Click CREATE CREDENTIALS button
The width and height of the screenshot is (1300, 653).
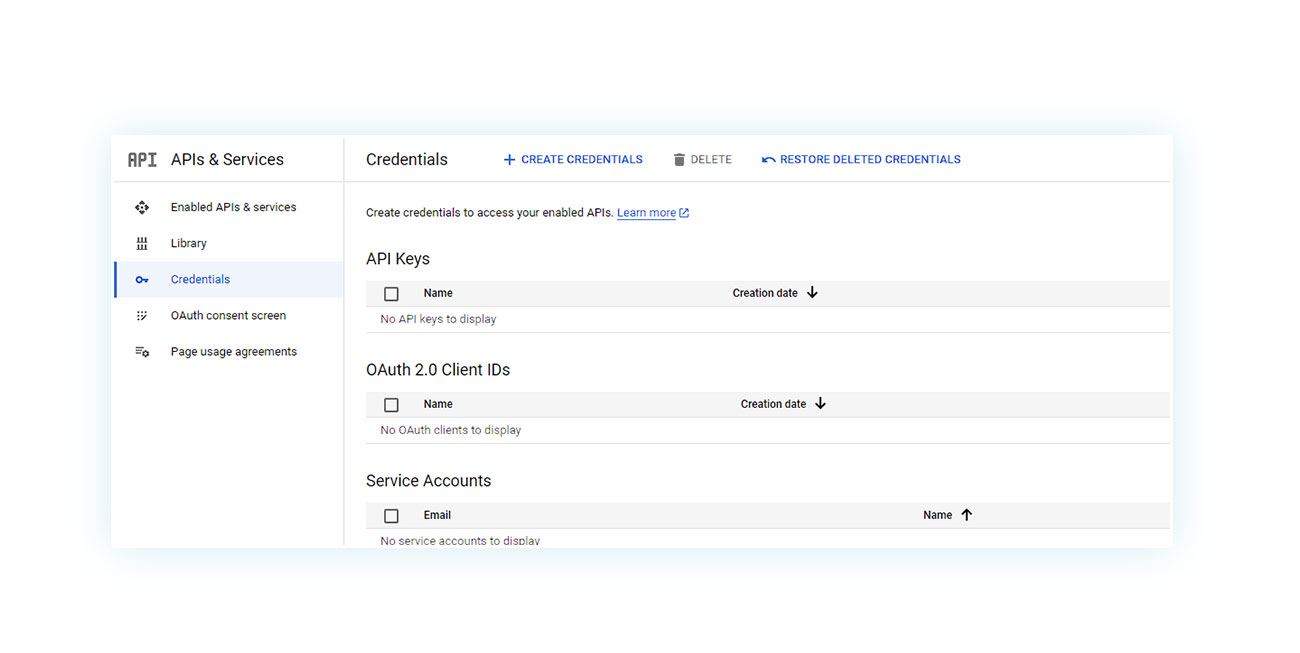click(573, 159)
